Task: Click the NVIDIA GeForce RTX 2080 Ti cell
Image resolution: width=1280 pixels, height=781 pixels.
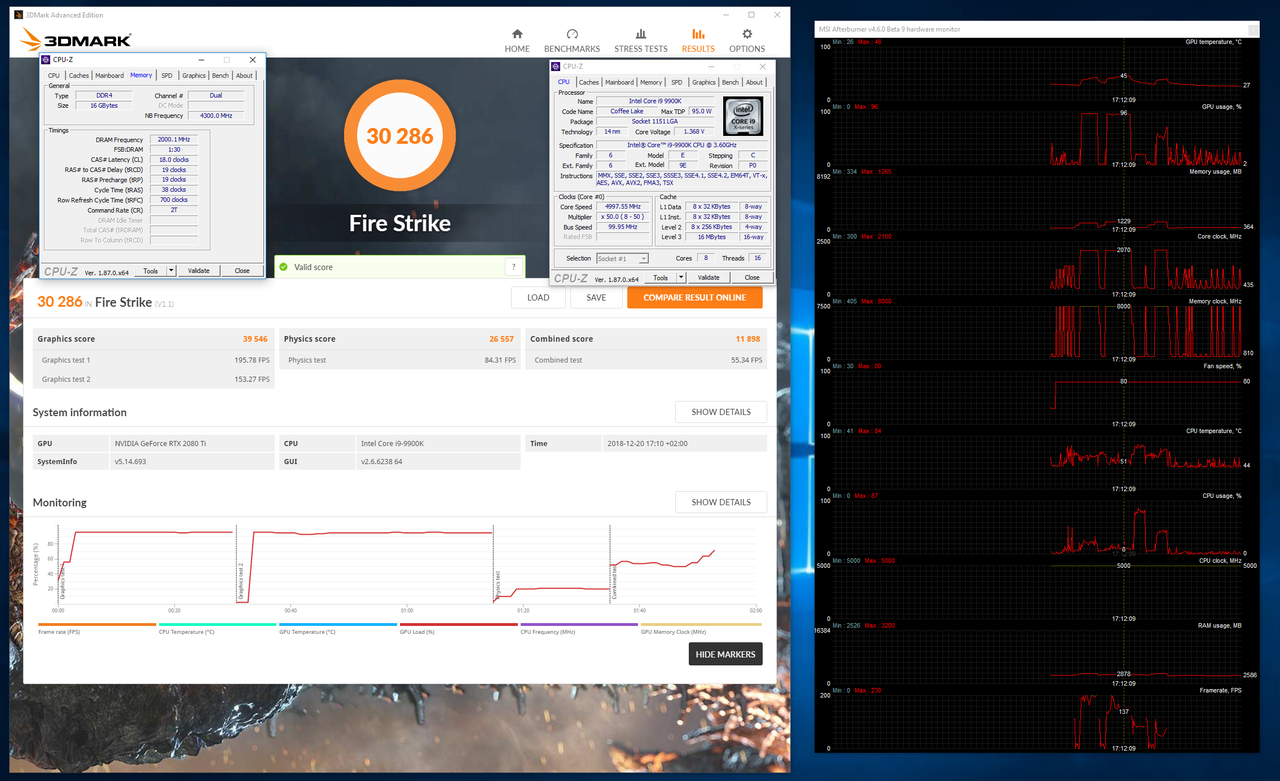Action: point(191,443)
